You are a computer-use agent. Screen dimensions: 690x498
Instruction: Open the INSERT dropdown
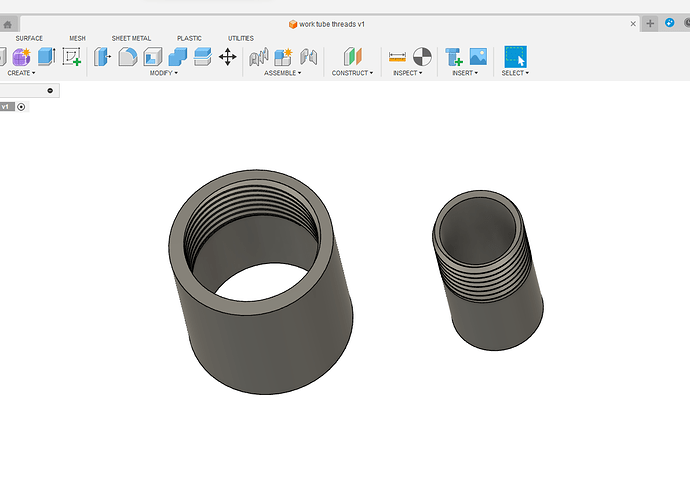tap(465, 73)
